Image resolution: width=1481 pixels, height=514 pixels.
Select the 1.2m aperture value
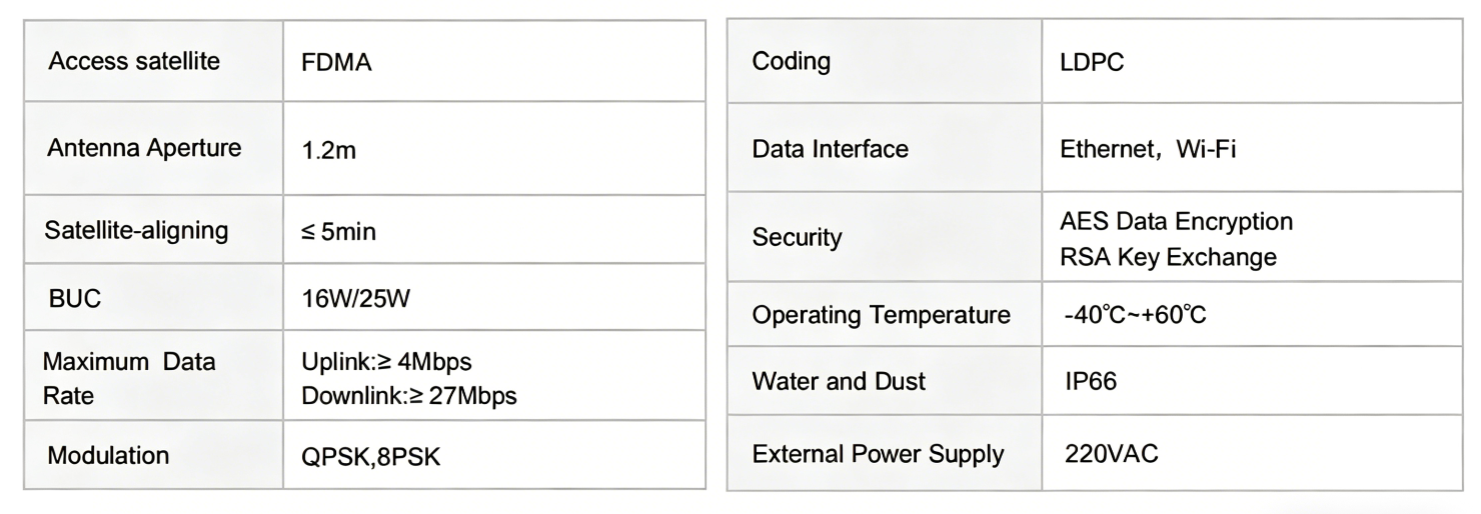pos(329,151)
